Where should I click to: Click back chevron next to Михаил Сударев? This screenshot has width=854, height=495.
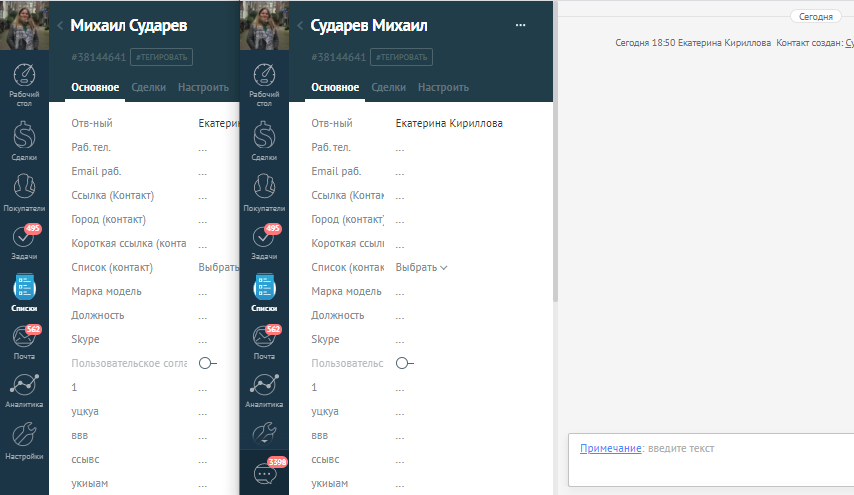click(60, 26)
